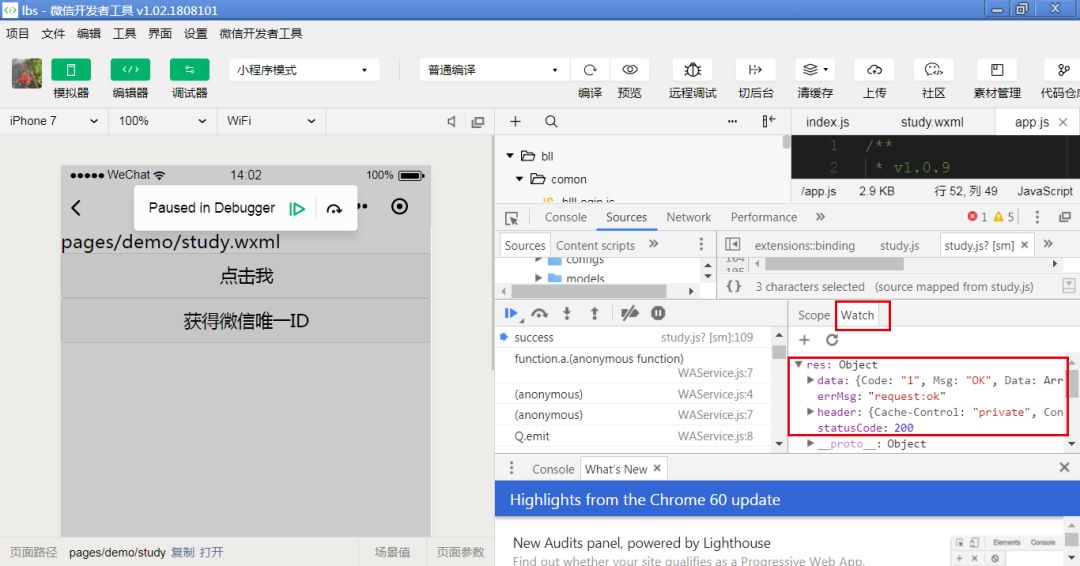Open the WiFi network dropdown
Image resolution: width=1080 pixels, height=566 pixels.
click(x=271, y=120)
